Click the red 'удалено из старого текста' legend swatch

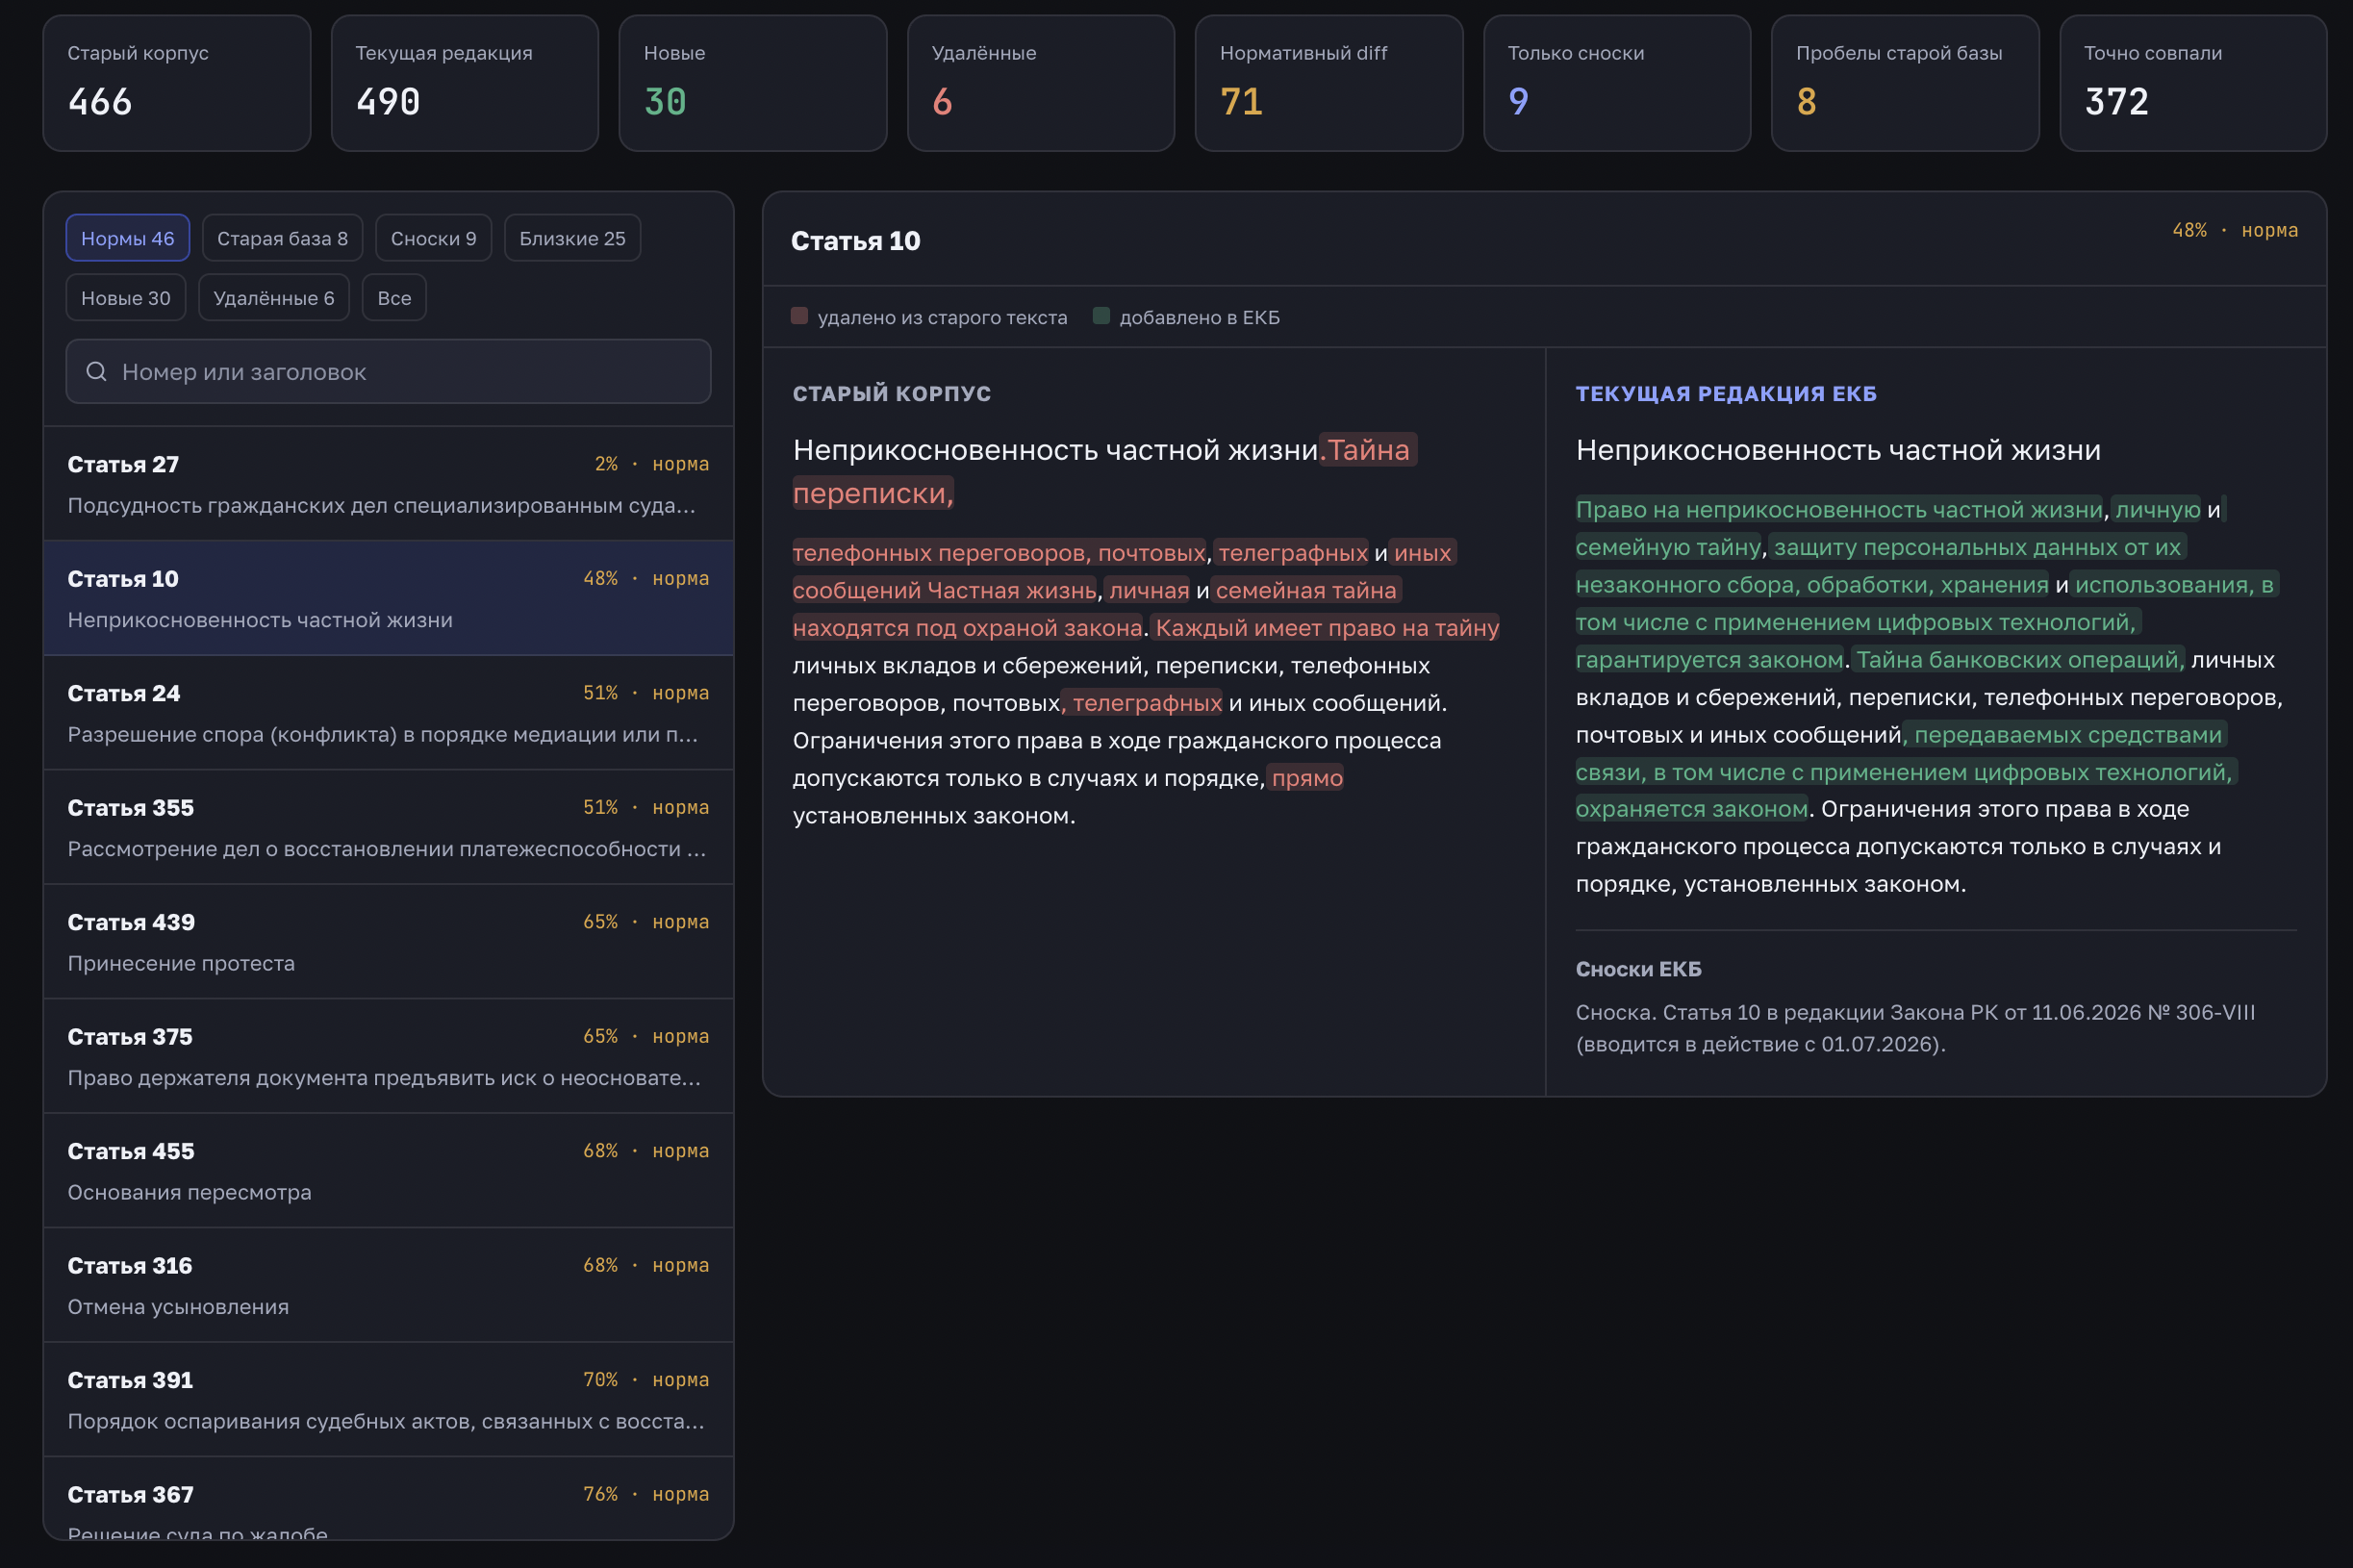point(799,316)
